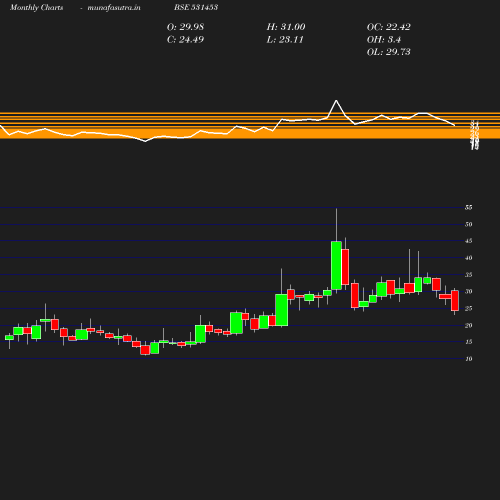
Task: Click the 55 price axis label
Action: click(469, 208)
